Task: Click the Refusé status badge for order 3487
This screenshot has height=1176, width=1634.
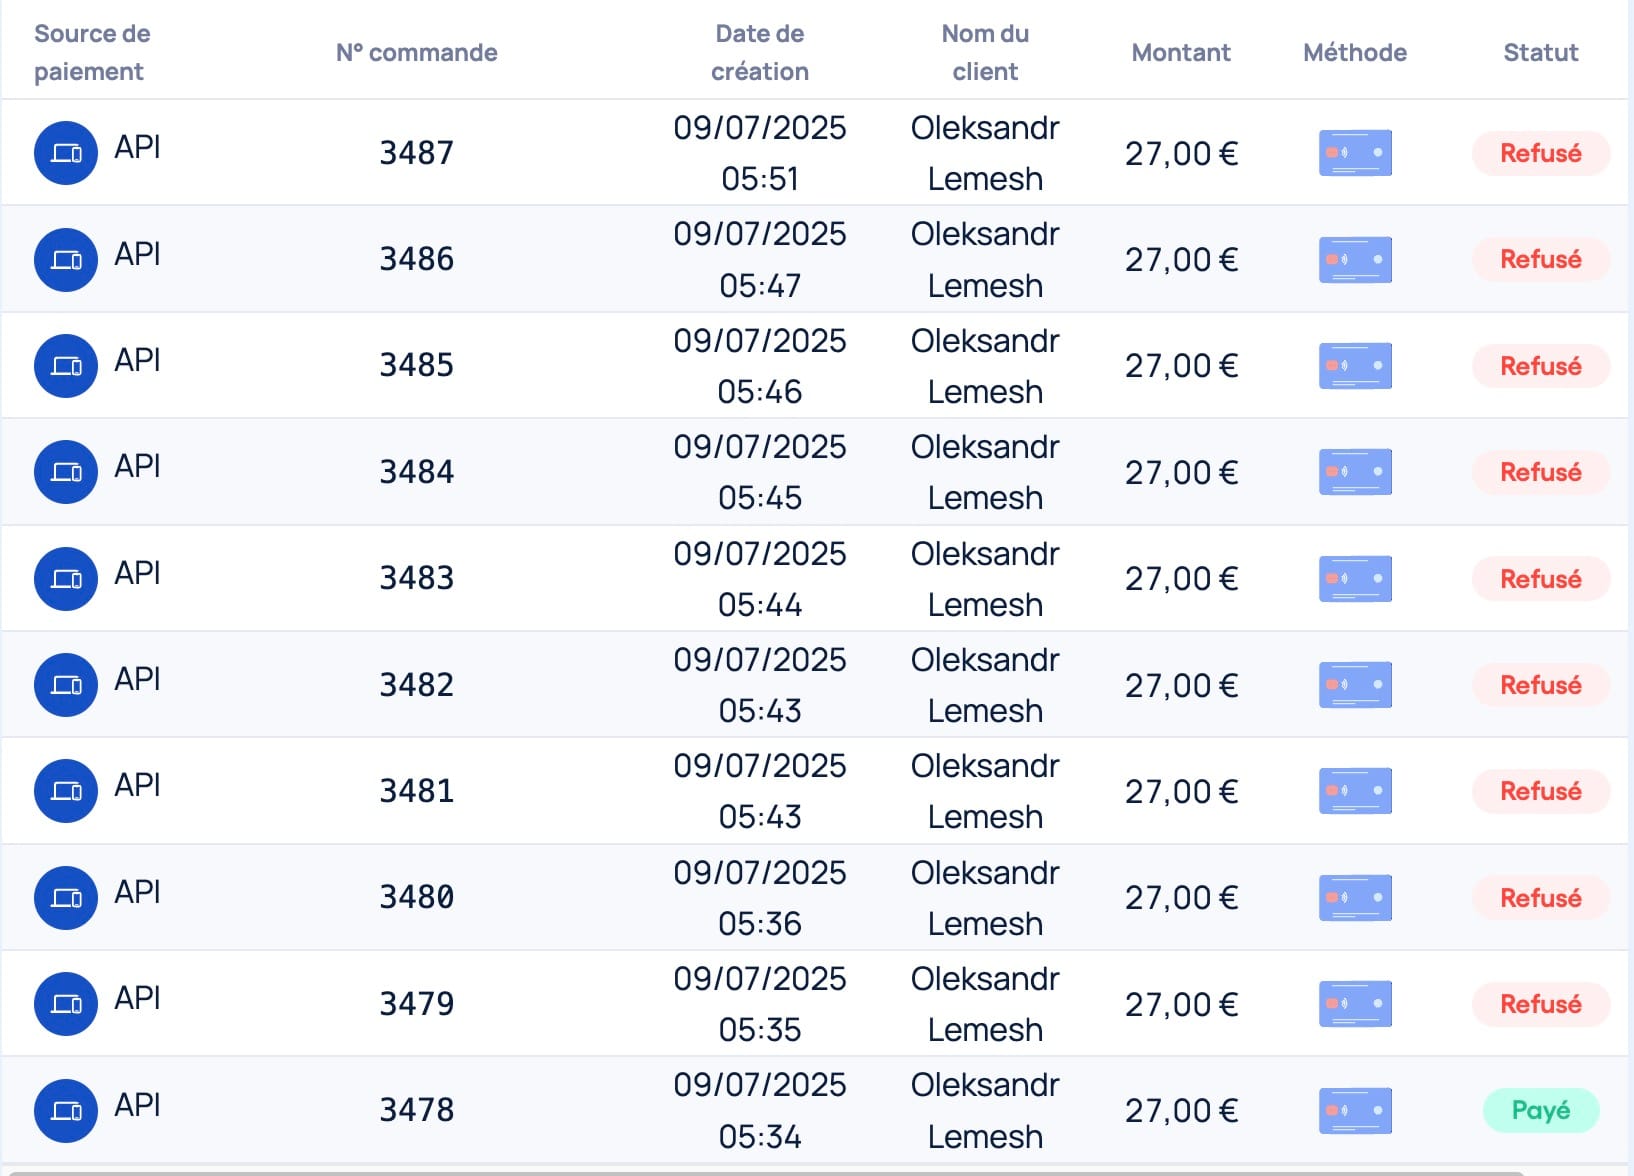Action: tap(1541, 153)
